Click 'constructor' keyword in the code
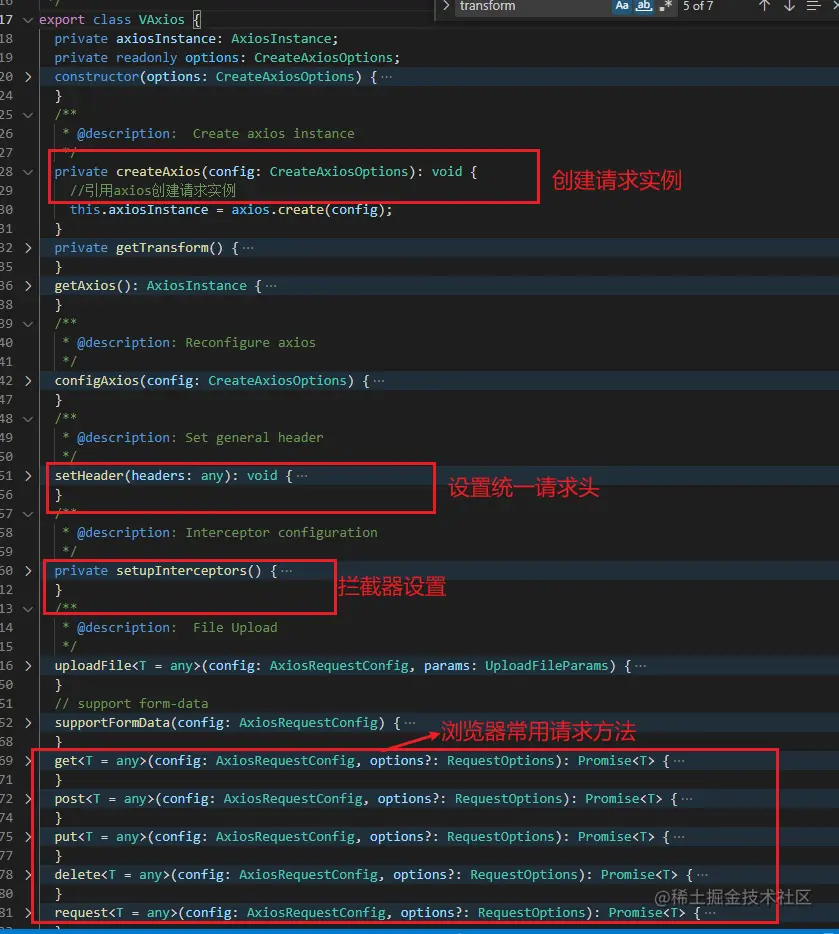Screen dimensions: 839x934 tap(96, 77)
